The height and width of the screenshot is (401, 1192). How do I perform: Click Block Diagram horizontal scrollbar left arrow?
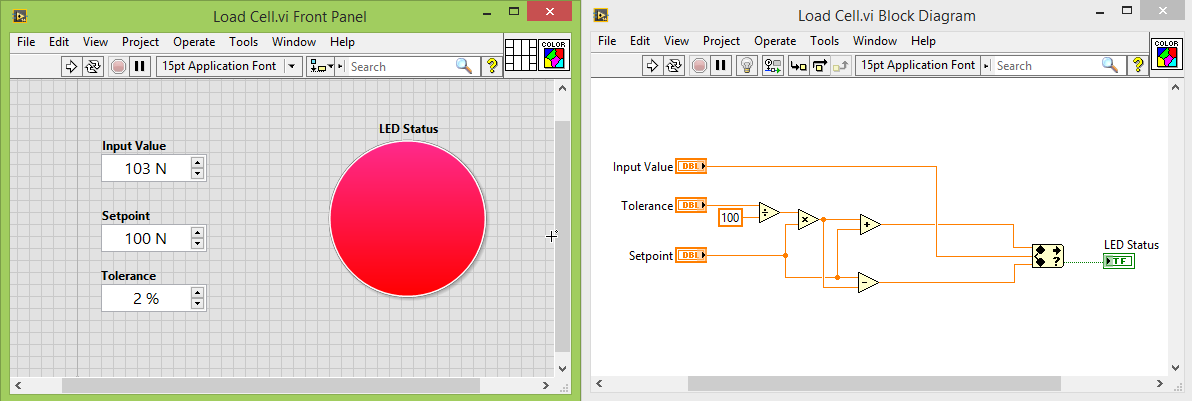click(x=600, y=383)
